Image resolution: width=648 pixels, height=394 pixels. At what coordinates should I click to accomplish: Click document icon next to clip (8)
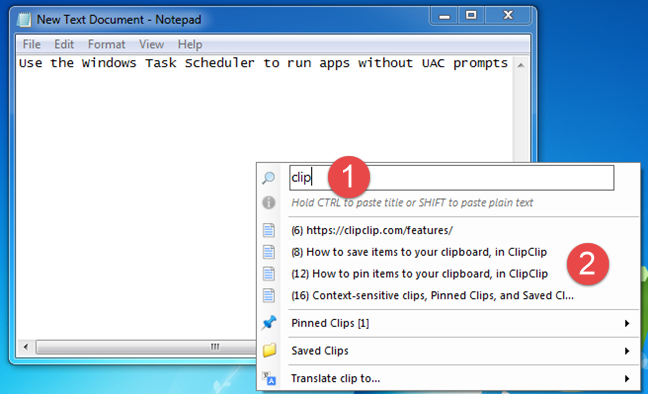pyautogui.click(x=269, y=252)
